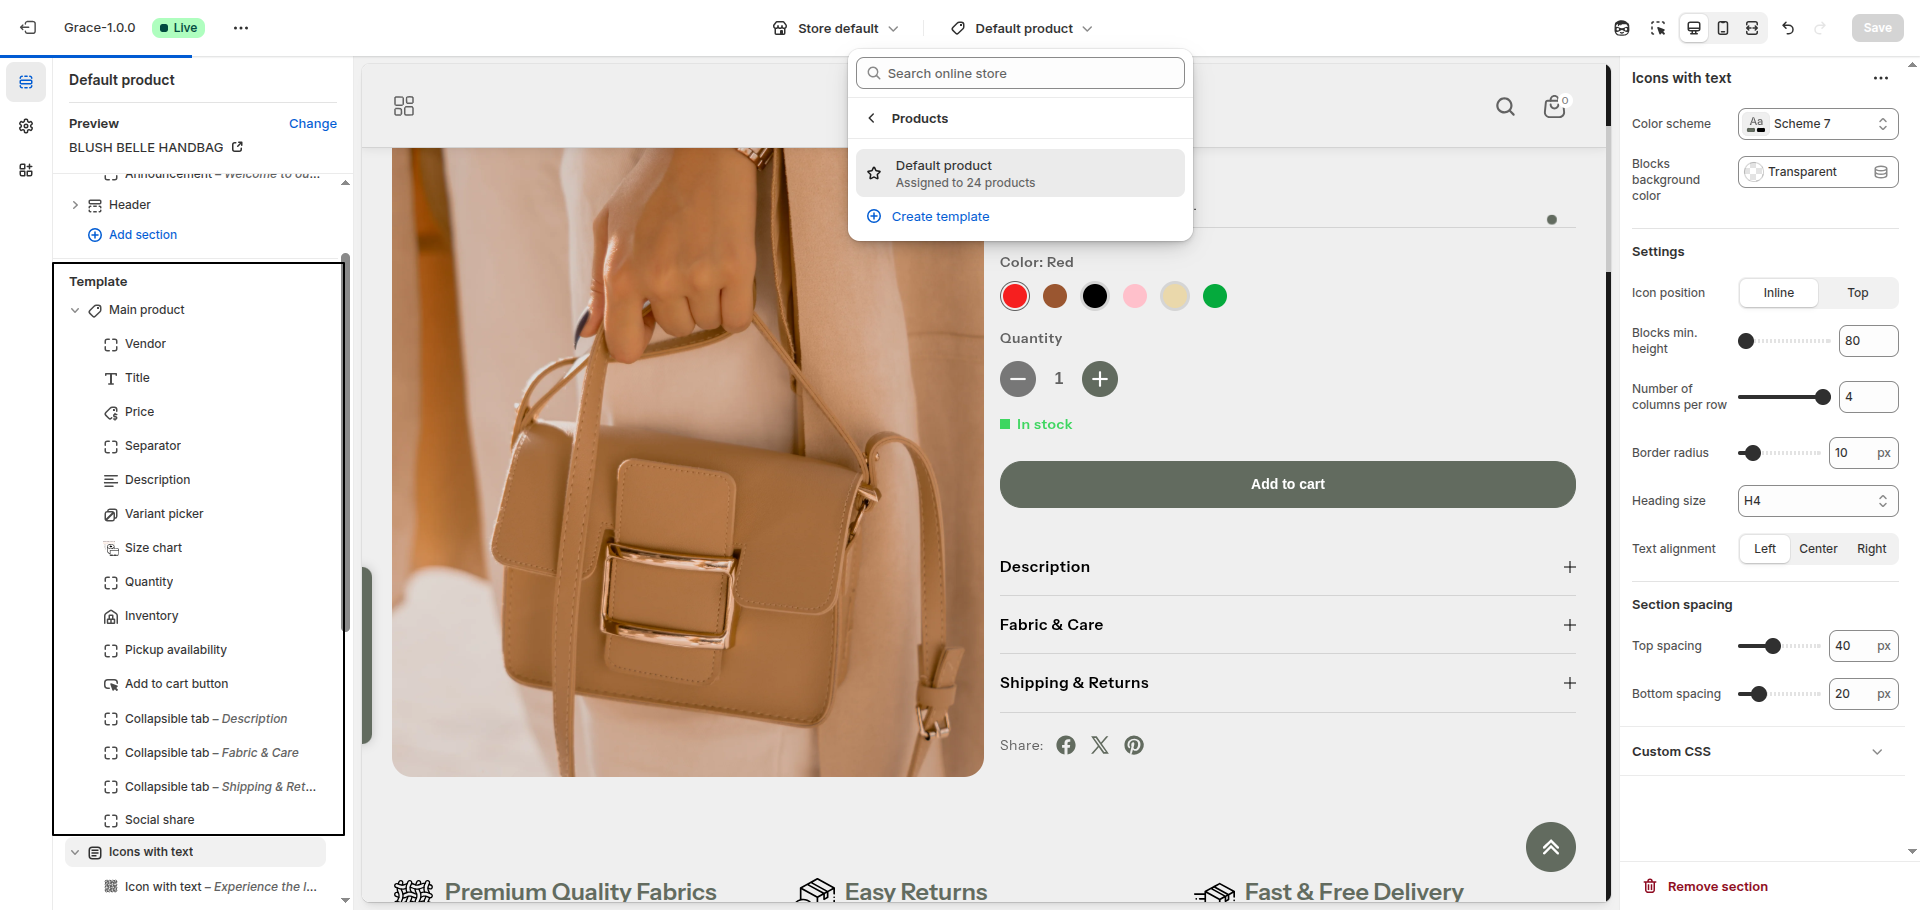Click the Number of columns per row slider

click(x=1784, y=397)
